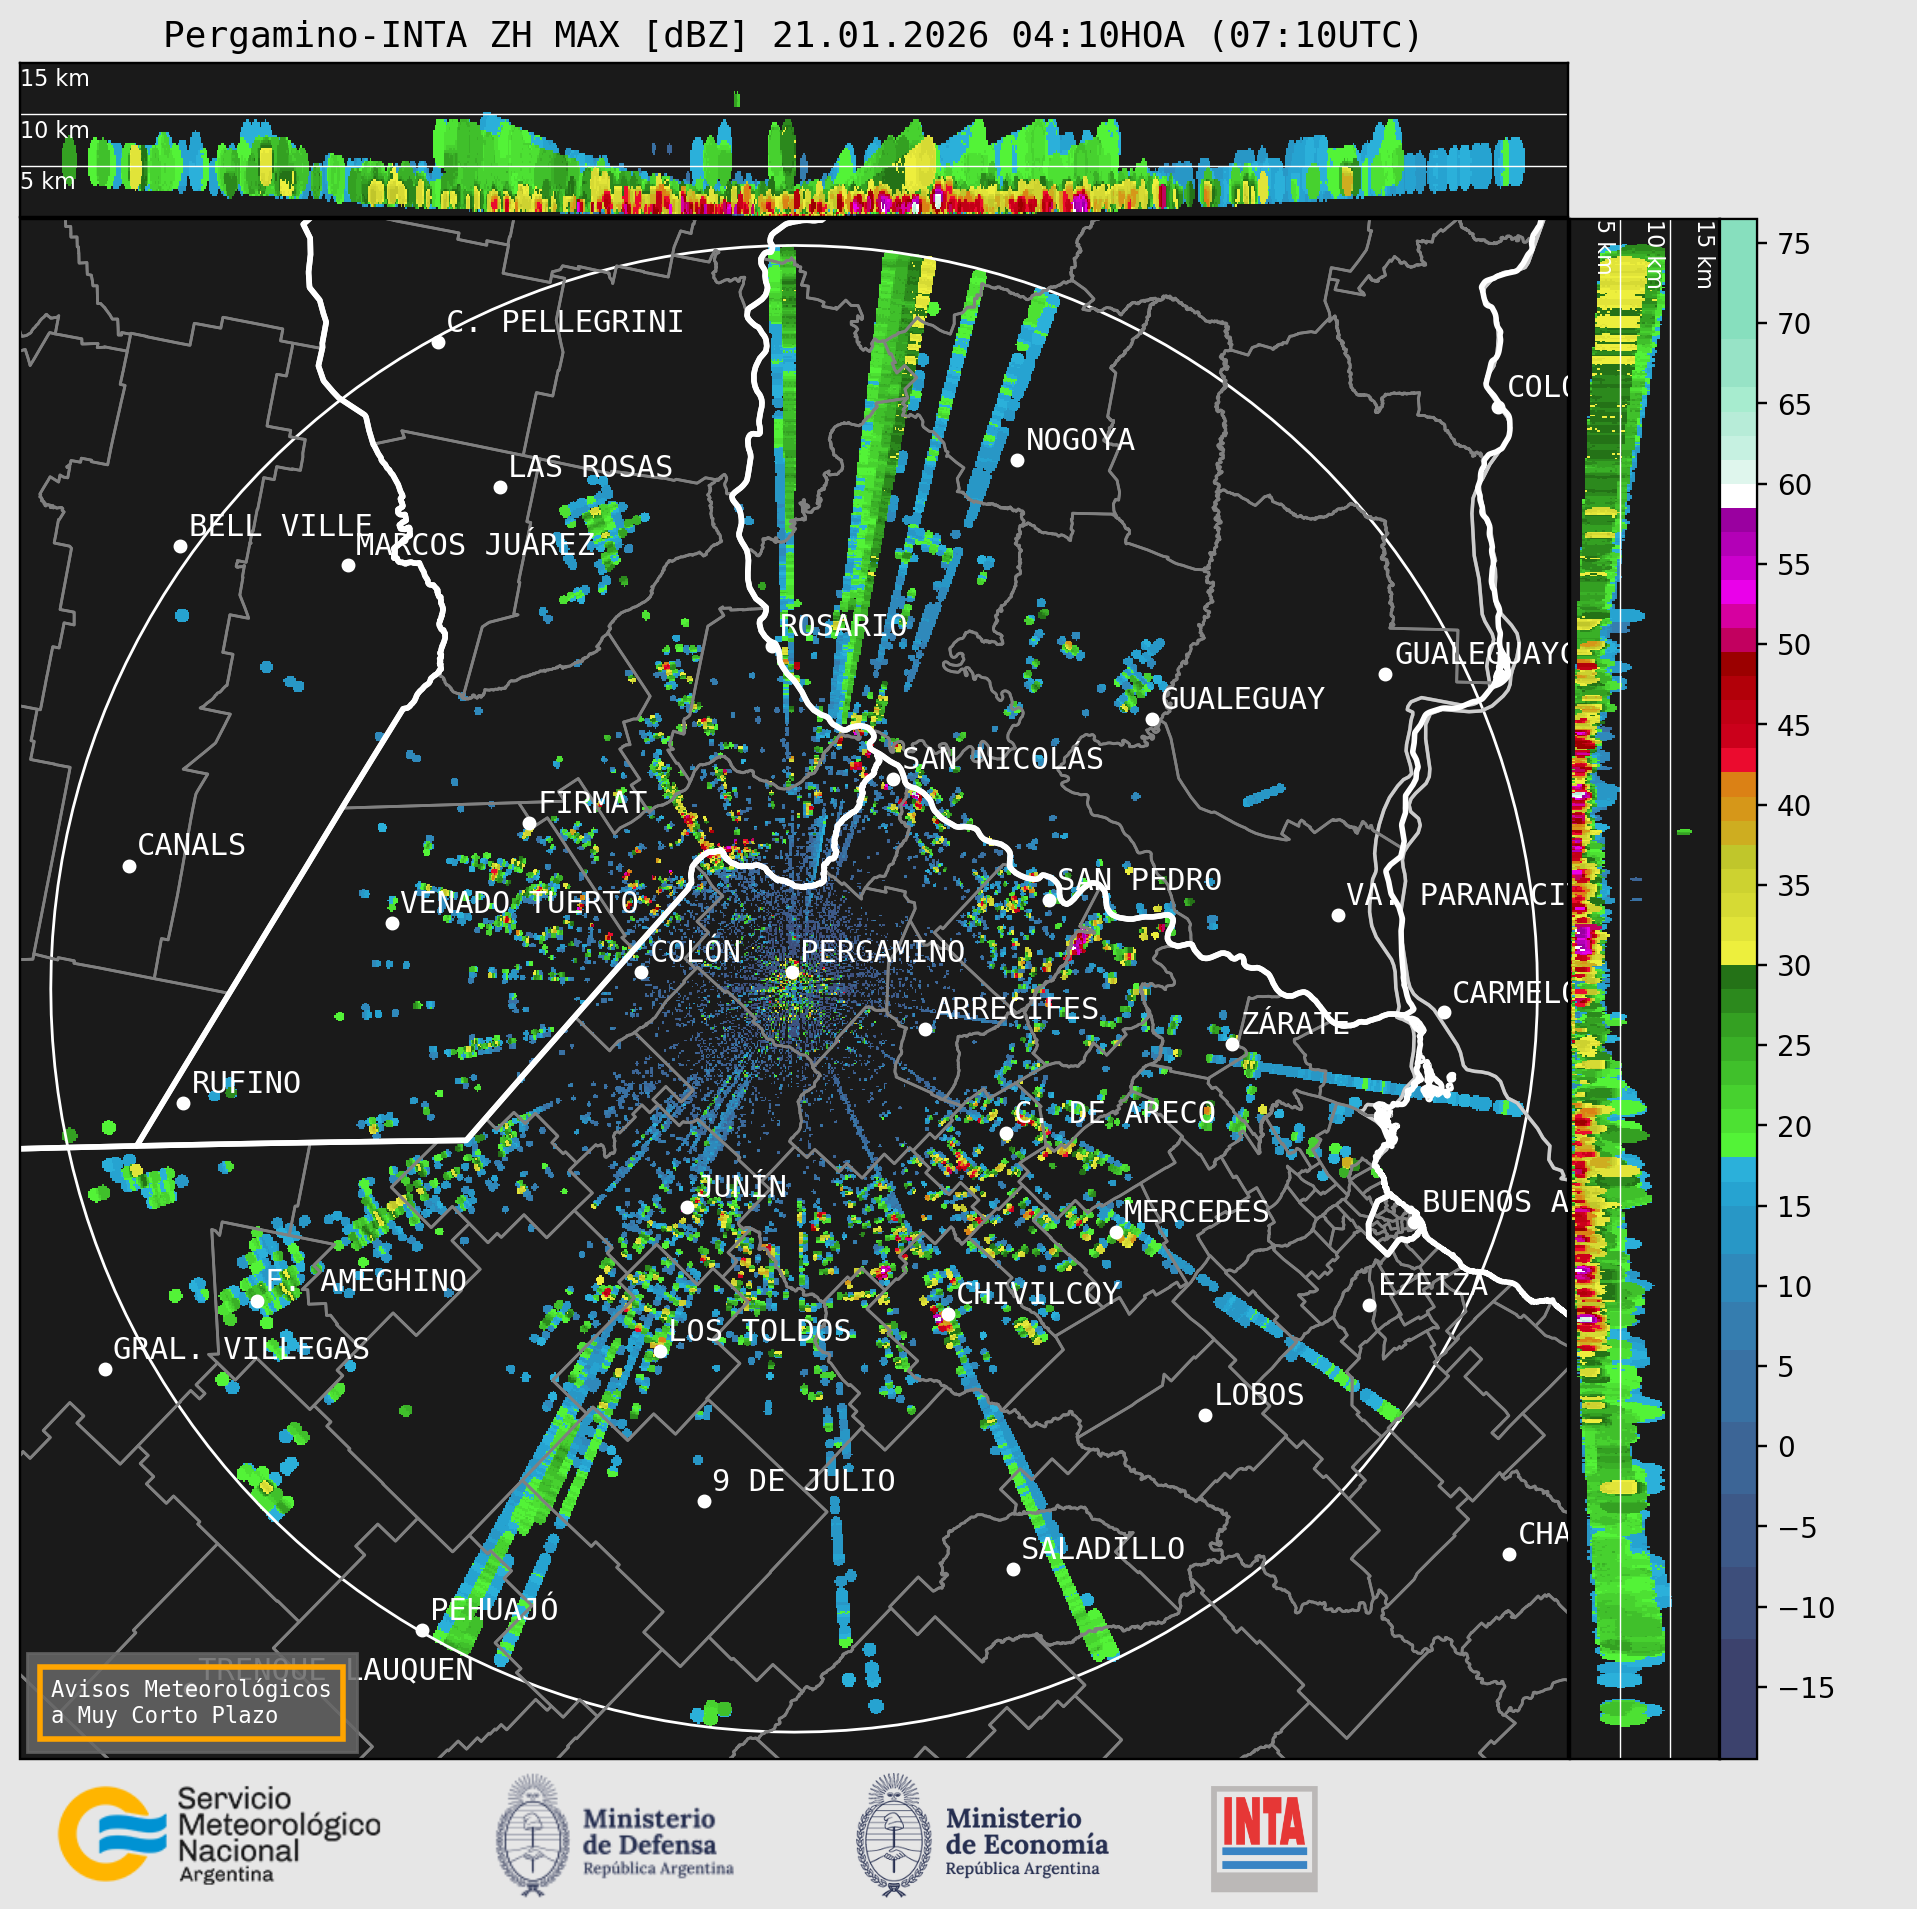Click the GUALEGUAY city label
This screenshot has height=1909, width=1917.
pyautogui.click(x=1243, y=698)
